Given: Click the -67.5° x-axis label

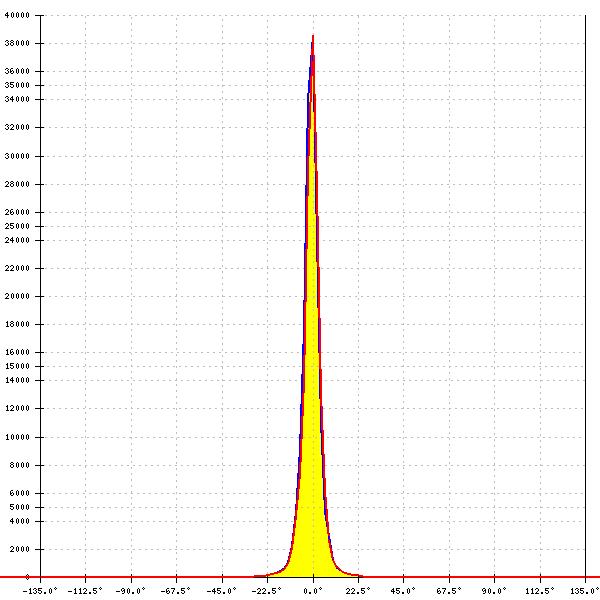Looking at the screenshot, I should pyautogui.click(x=176, y=591).
